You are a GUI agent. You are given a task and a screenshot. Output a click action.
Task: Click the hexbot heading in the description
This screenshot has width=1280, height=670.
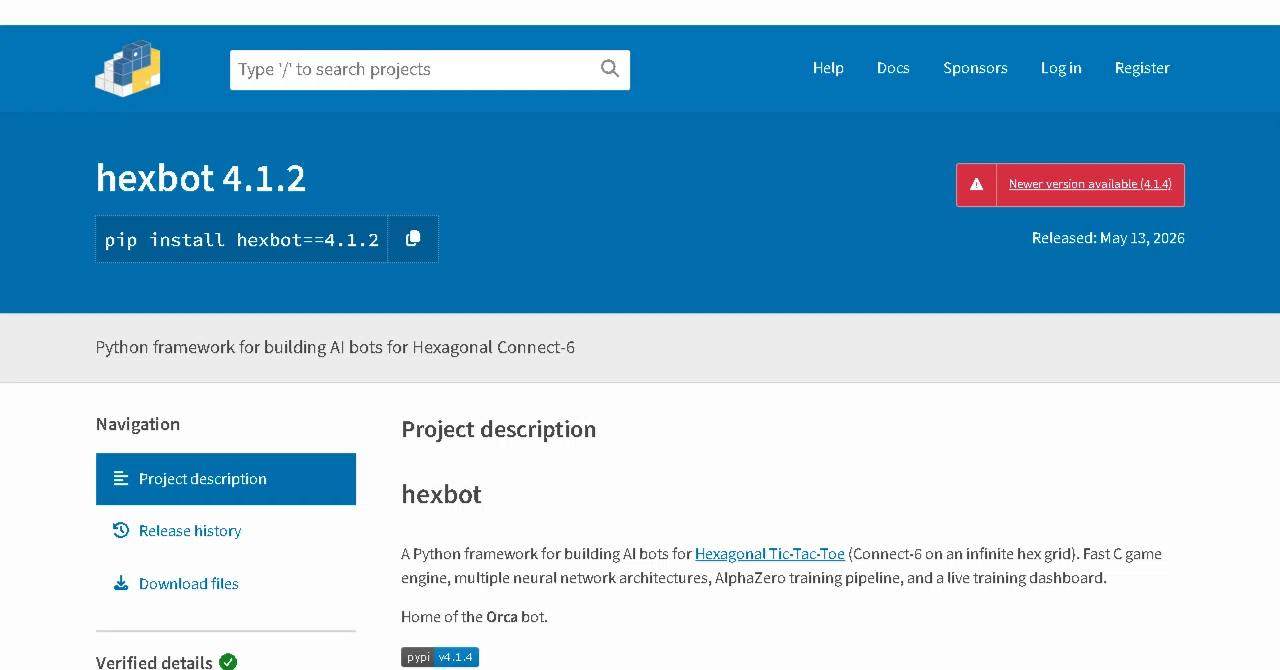pyautogui.click(x=441, y=494)
